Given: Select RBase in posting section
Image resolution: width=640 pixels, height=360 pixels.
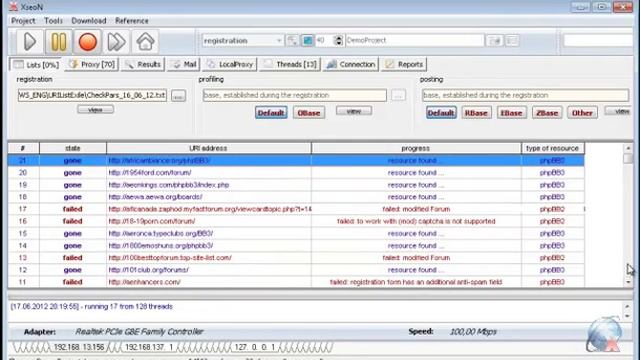Looking at the screenshot, I should pyautogui.click(x=476, y=113).
